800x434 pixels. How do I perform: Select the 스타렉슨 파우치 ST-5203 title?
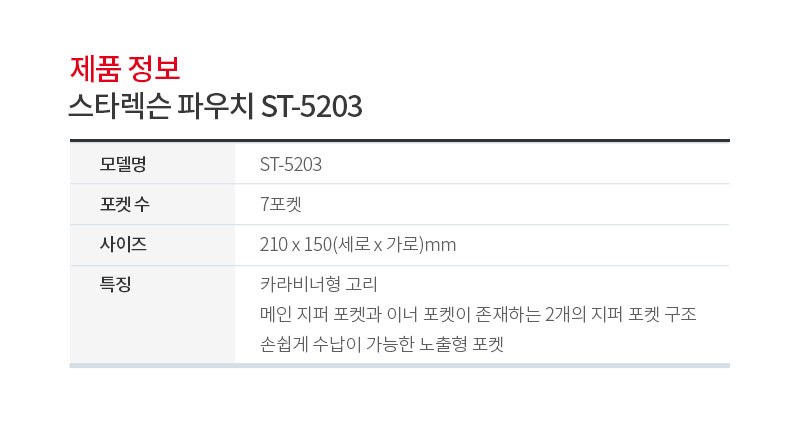[215, 106]
